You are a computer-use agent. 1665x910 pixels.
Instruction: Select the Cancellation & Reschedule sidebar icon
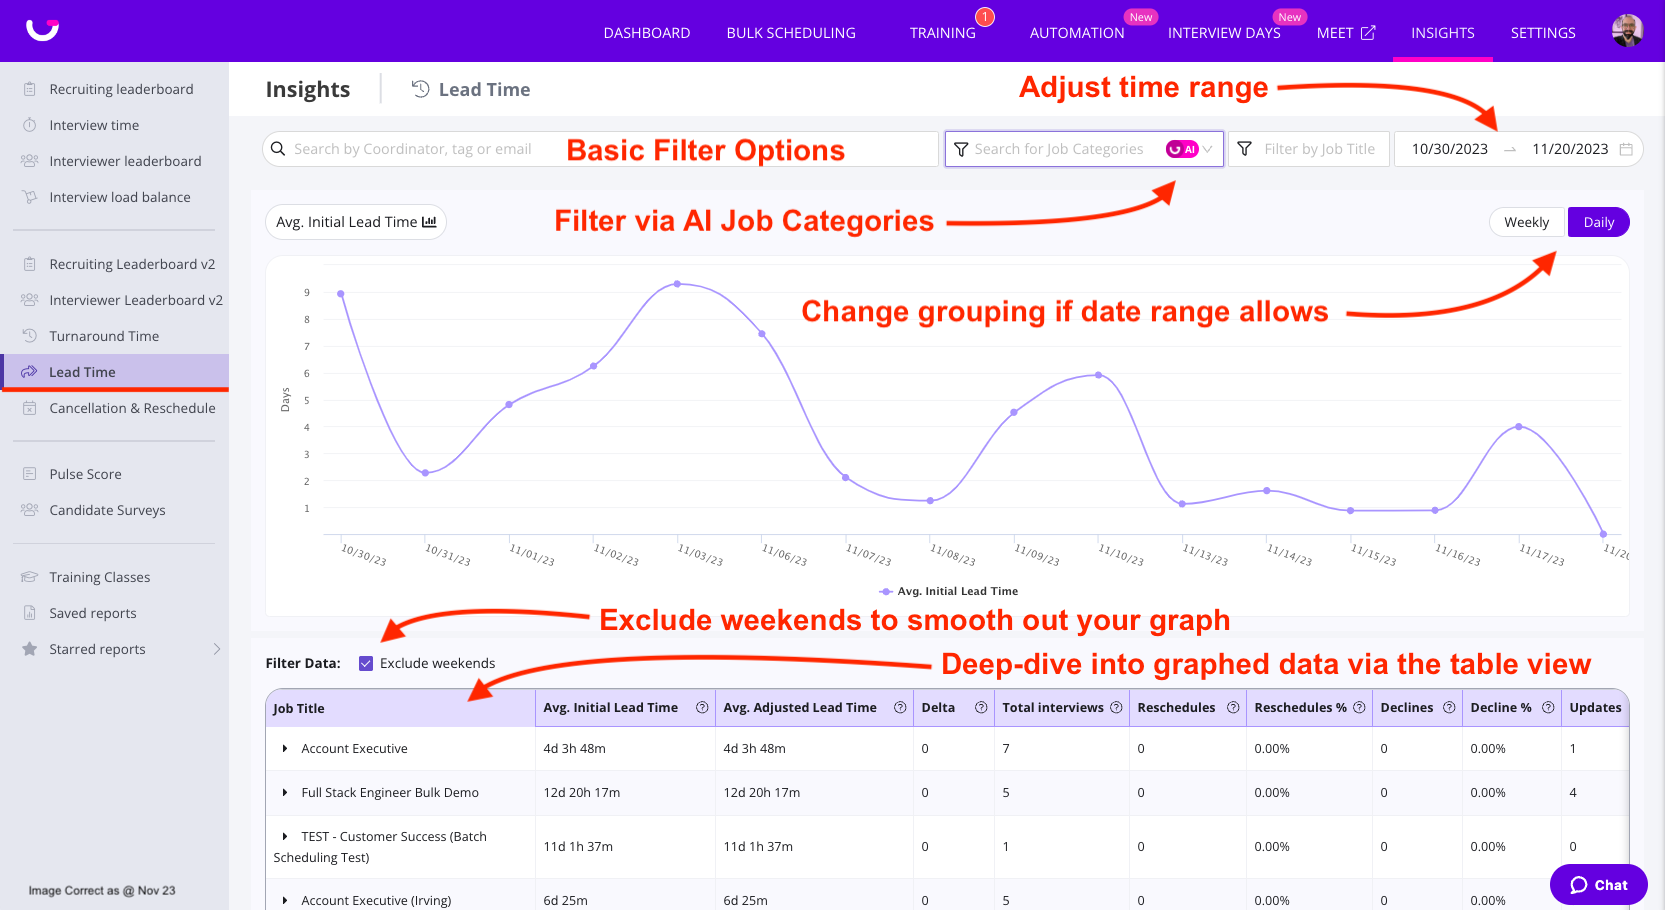28,408
